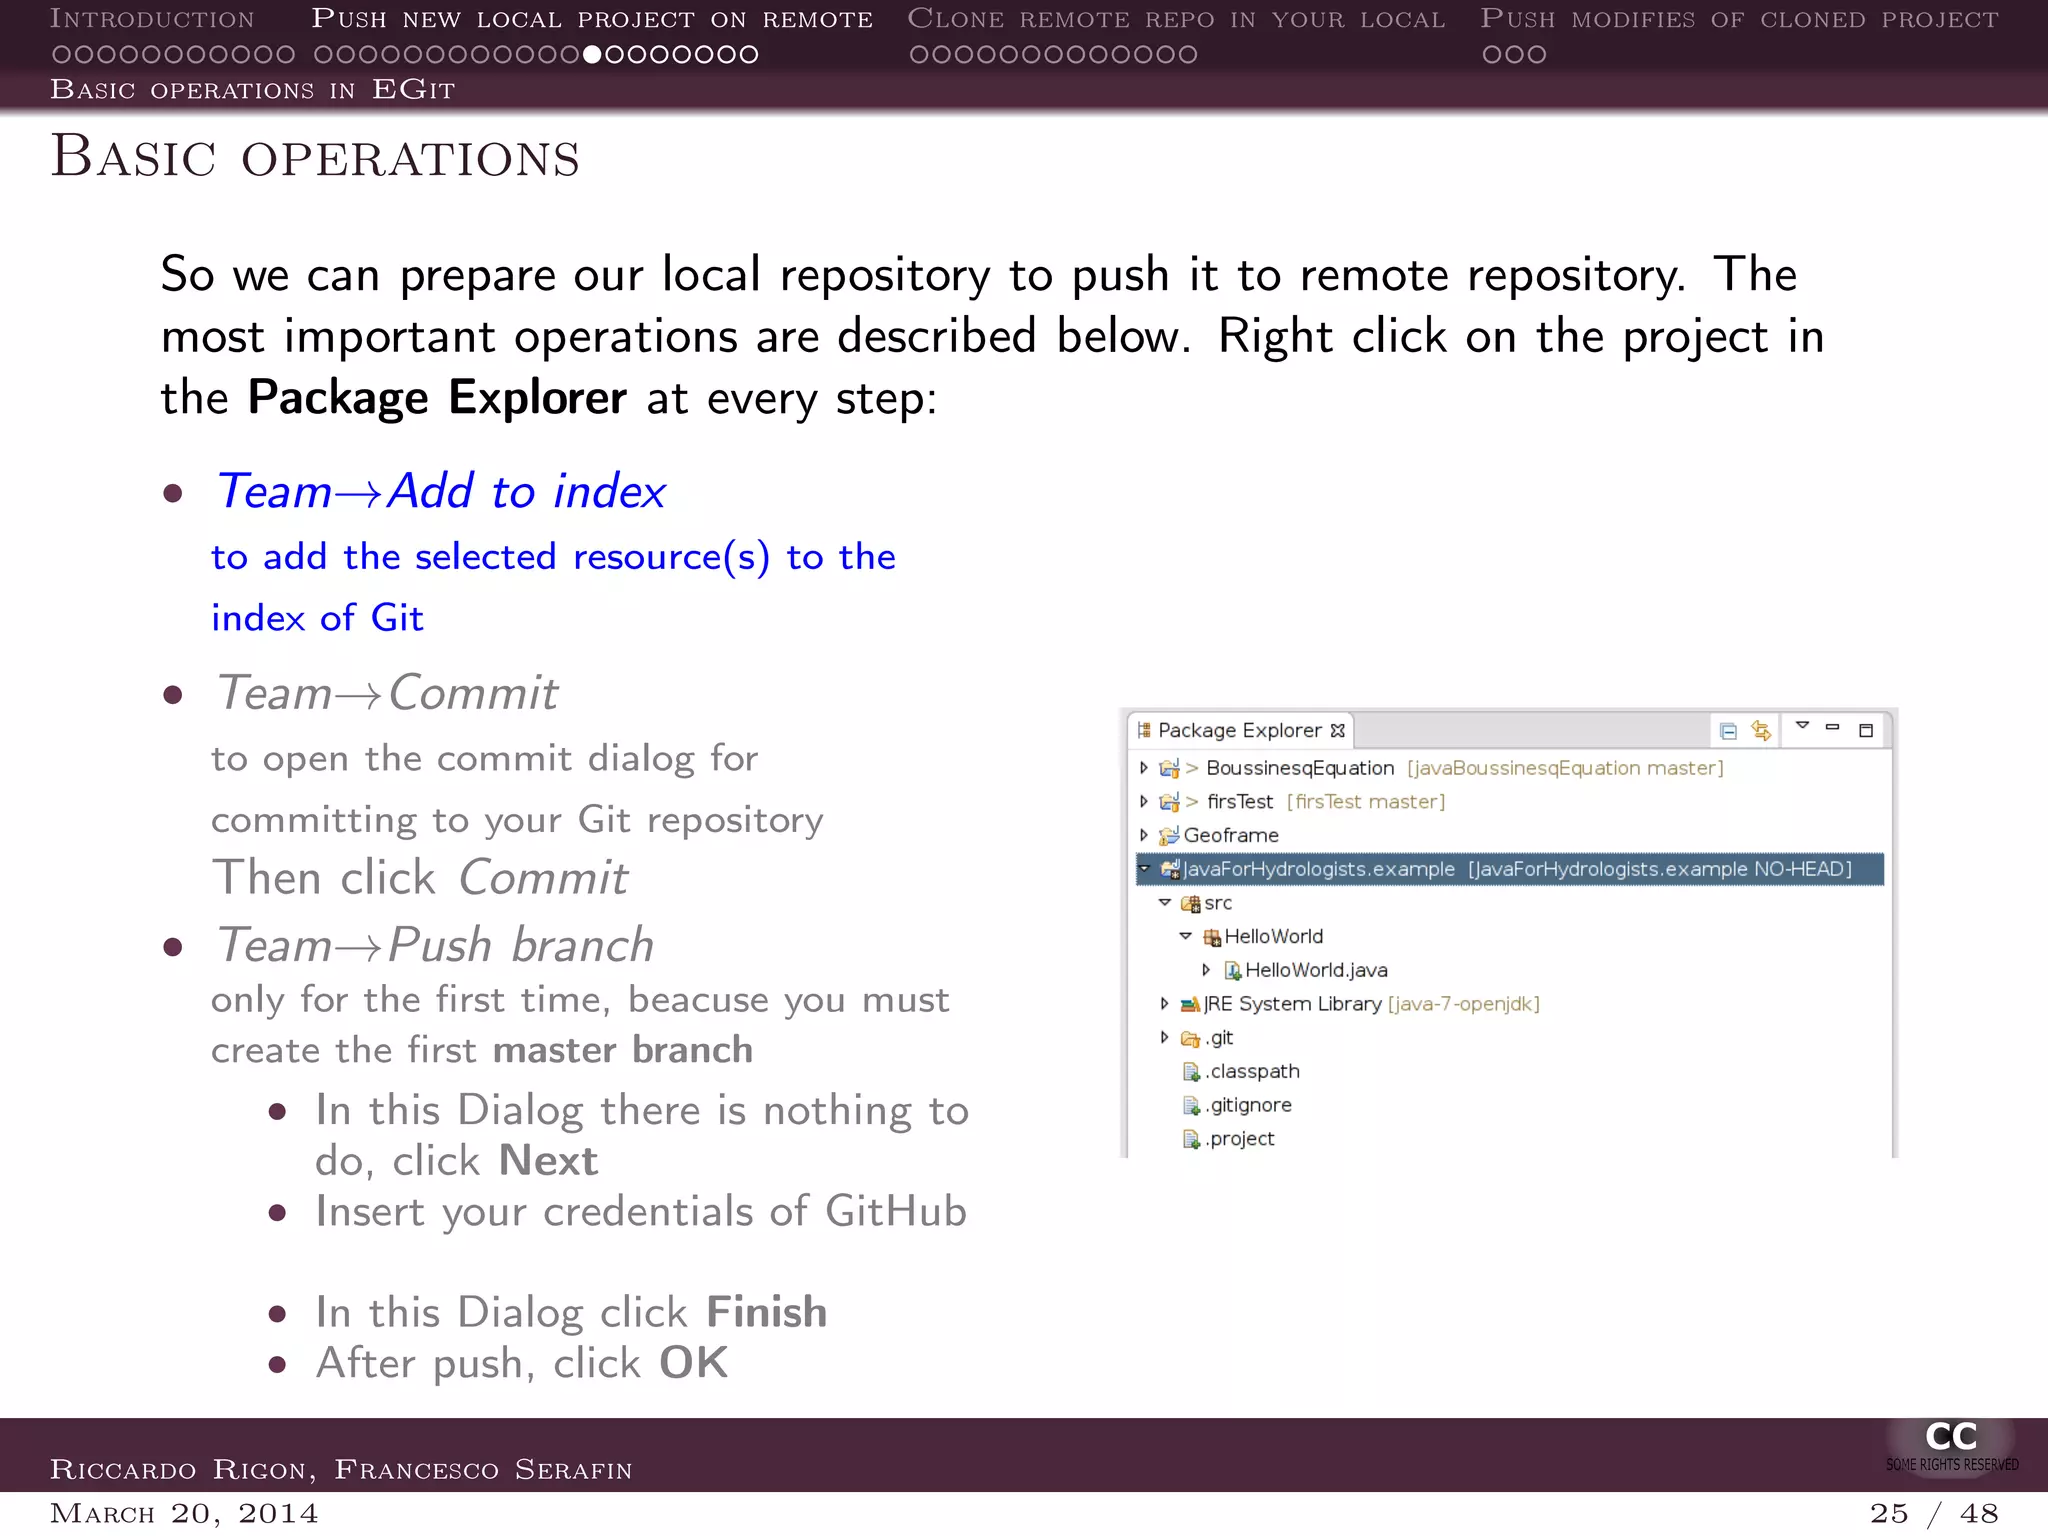2048x1536 pixels.
Task: Go to Push new local project on remote section
Action: point(592,19)
